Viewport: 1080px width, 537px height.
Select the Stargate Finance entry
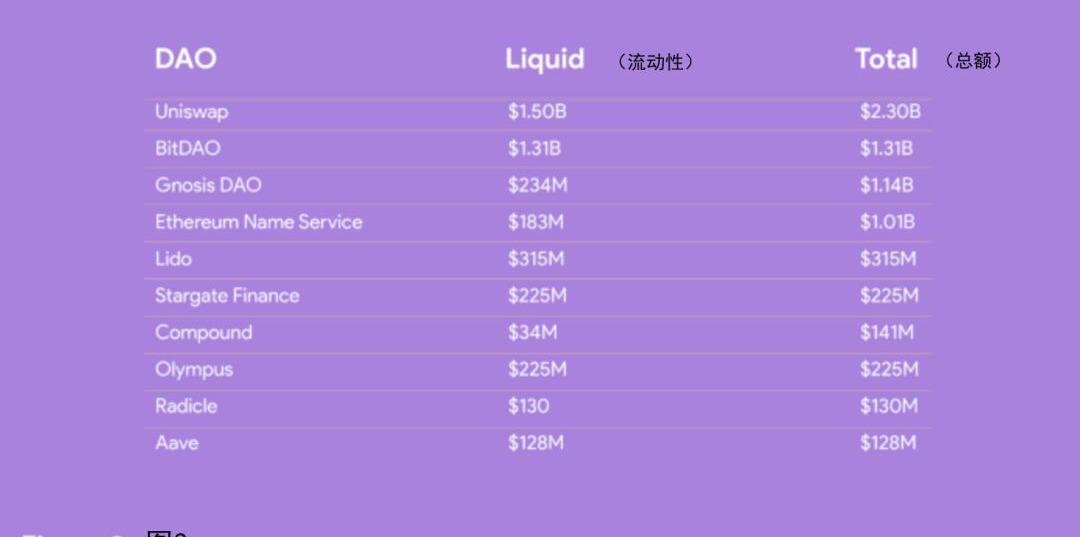tap(226, 296)
